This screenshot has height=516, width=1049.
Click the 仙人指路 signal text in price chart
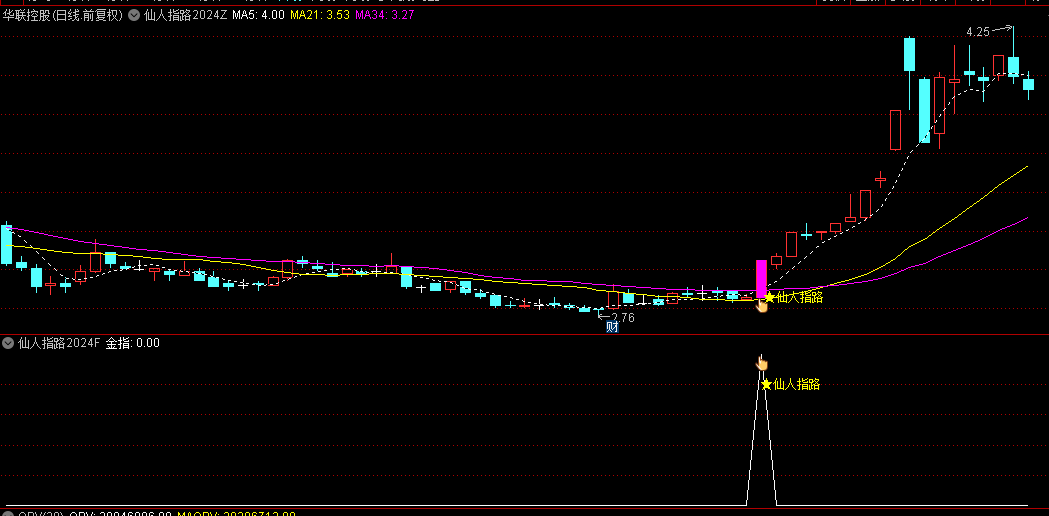pyautogui.click(x=799, y=297)
